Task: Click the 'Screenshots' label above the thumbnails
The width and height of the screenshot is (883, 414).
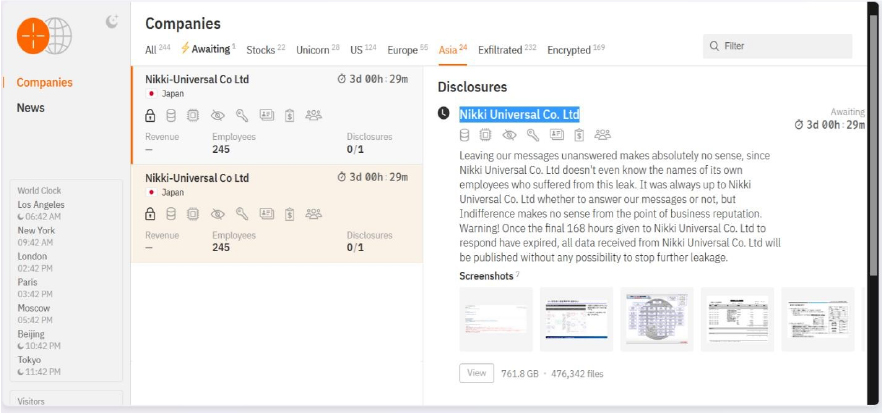Action: pyautogui.click(x=486, y=276)
